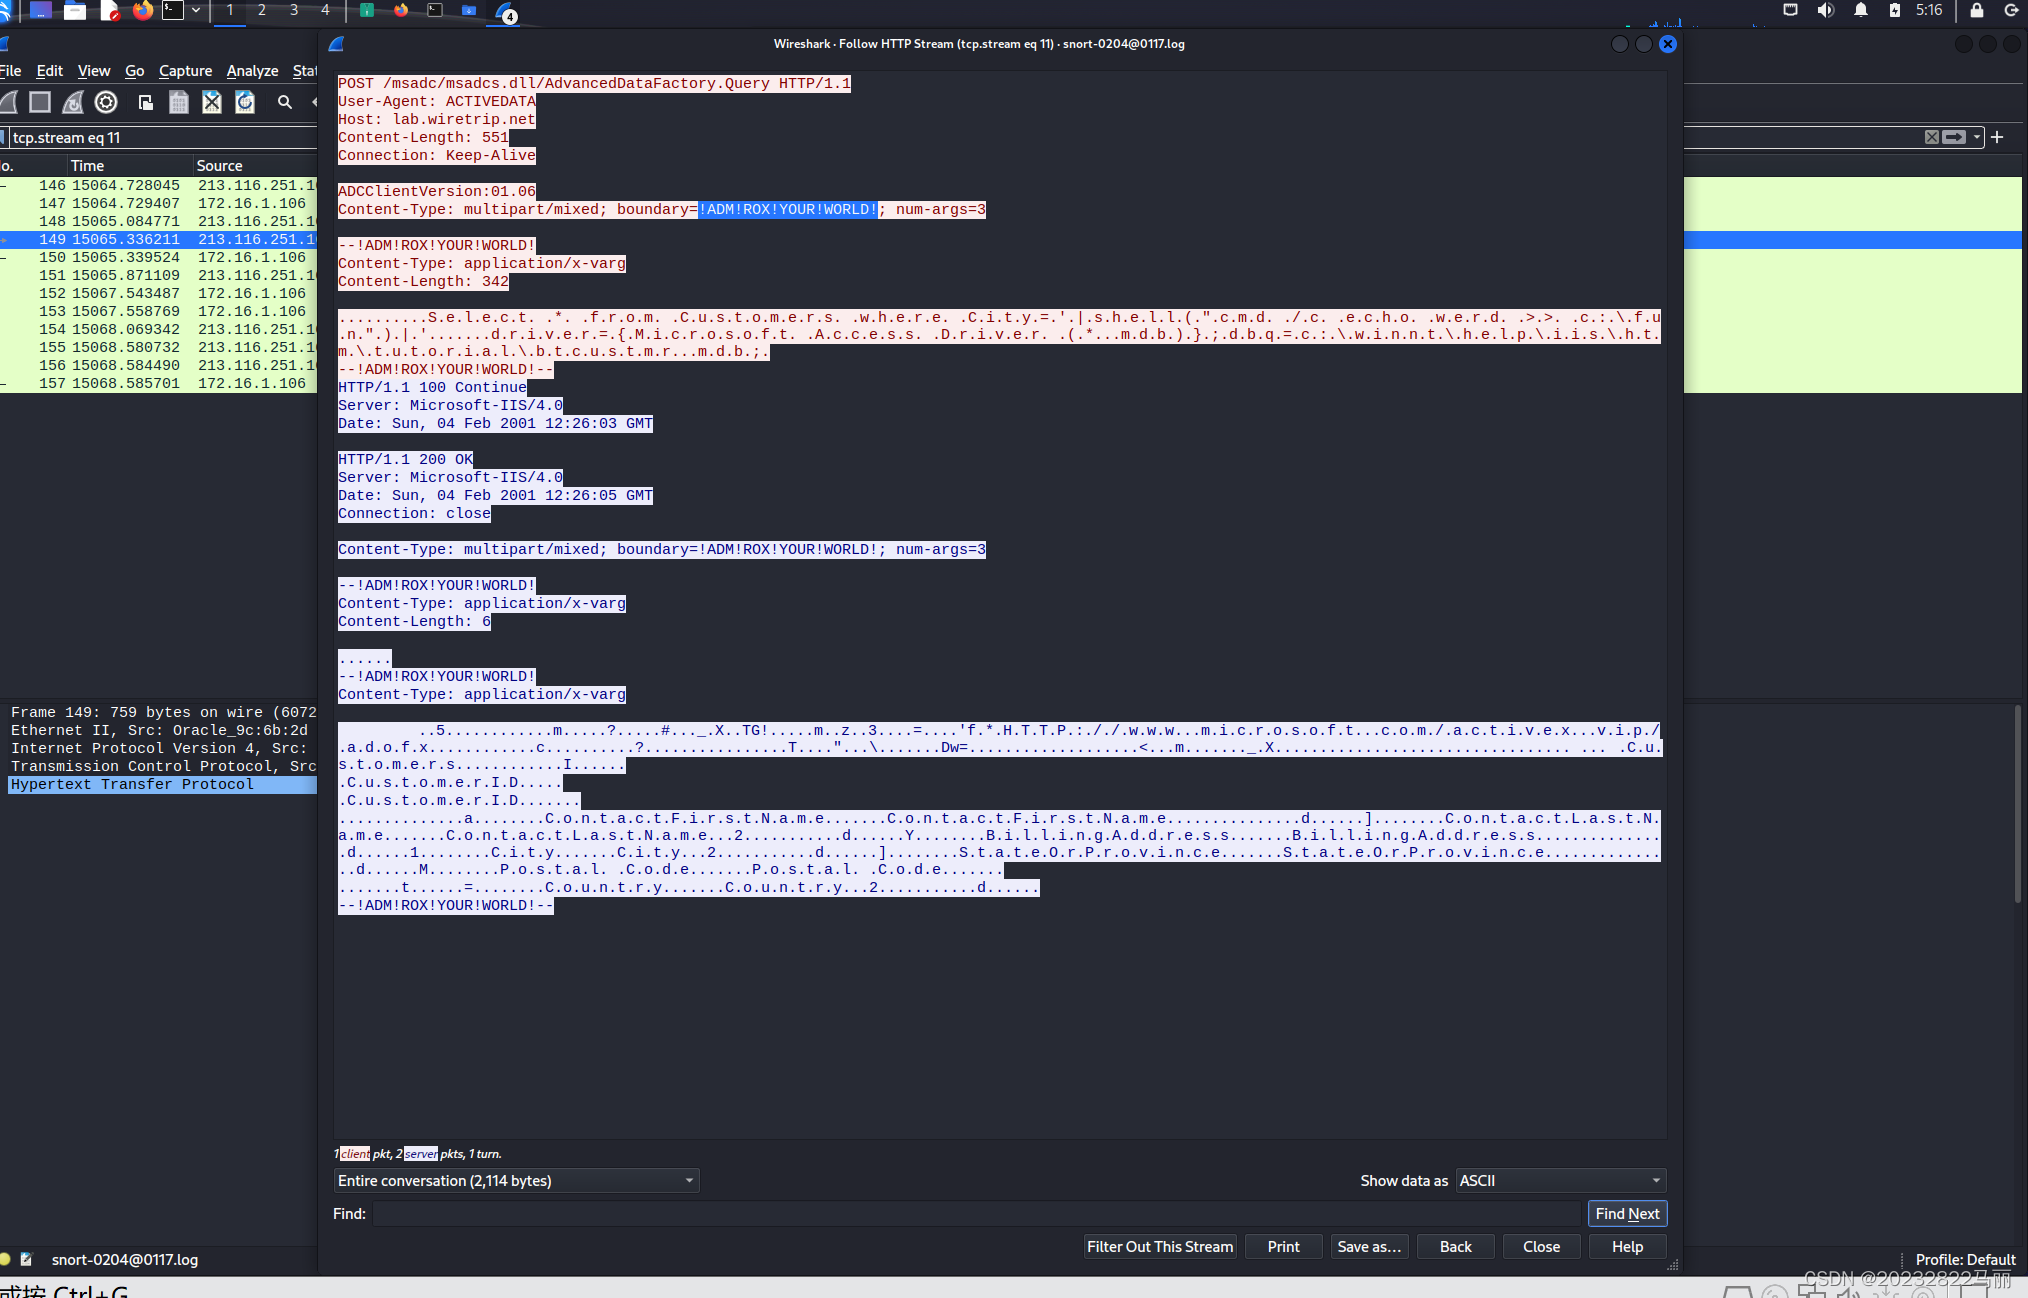Switch to workspace 2

[x=262, y=10]
